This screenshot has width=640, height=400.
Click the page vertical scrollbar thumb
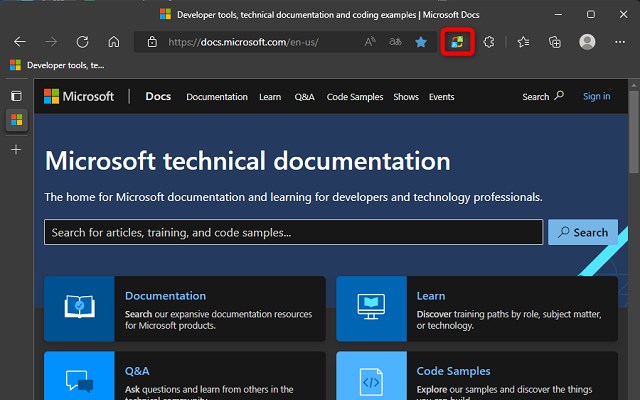tap(634, 133)
